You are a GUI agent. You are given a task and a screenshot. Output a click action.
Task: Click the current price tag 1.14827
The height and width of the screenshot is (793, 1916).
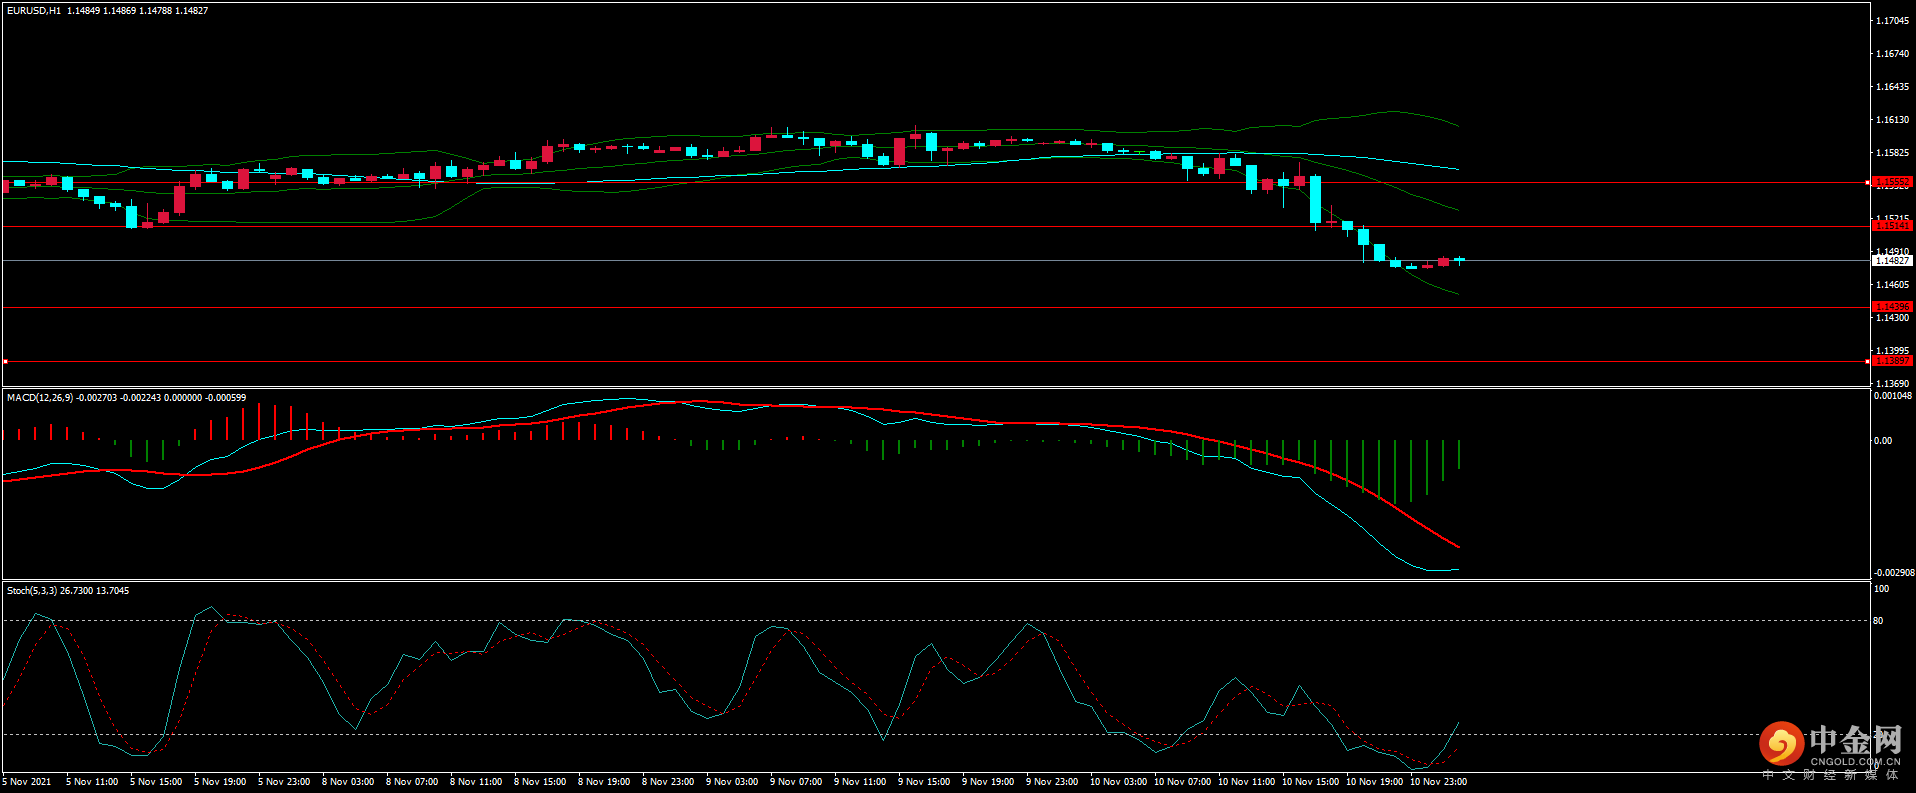coord(1892,260)
